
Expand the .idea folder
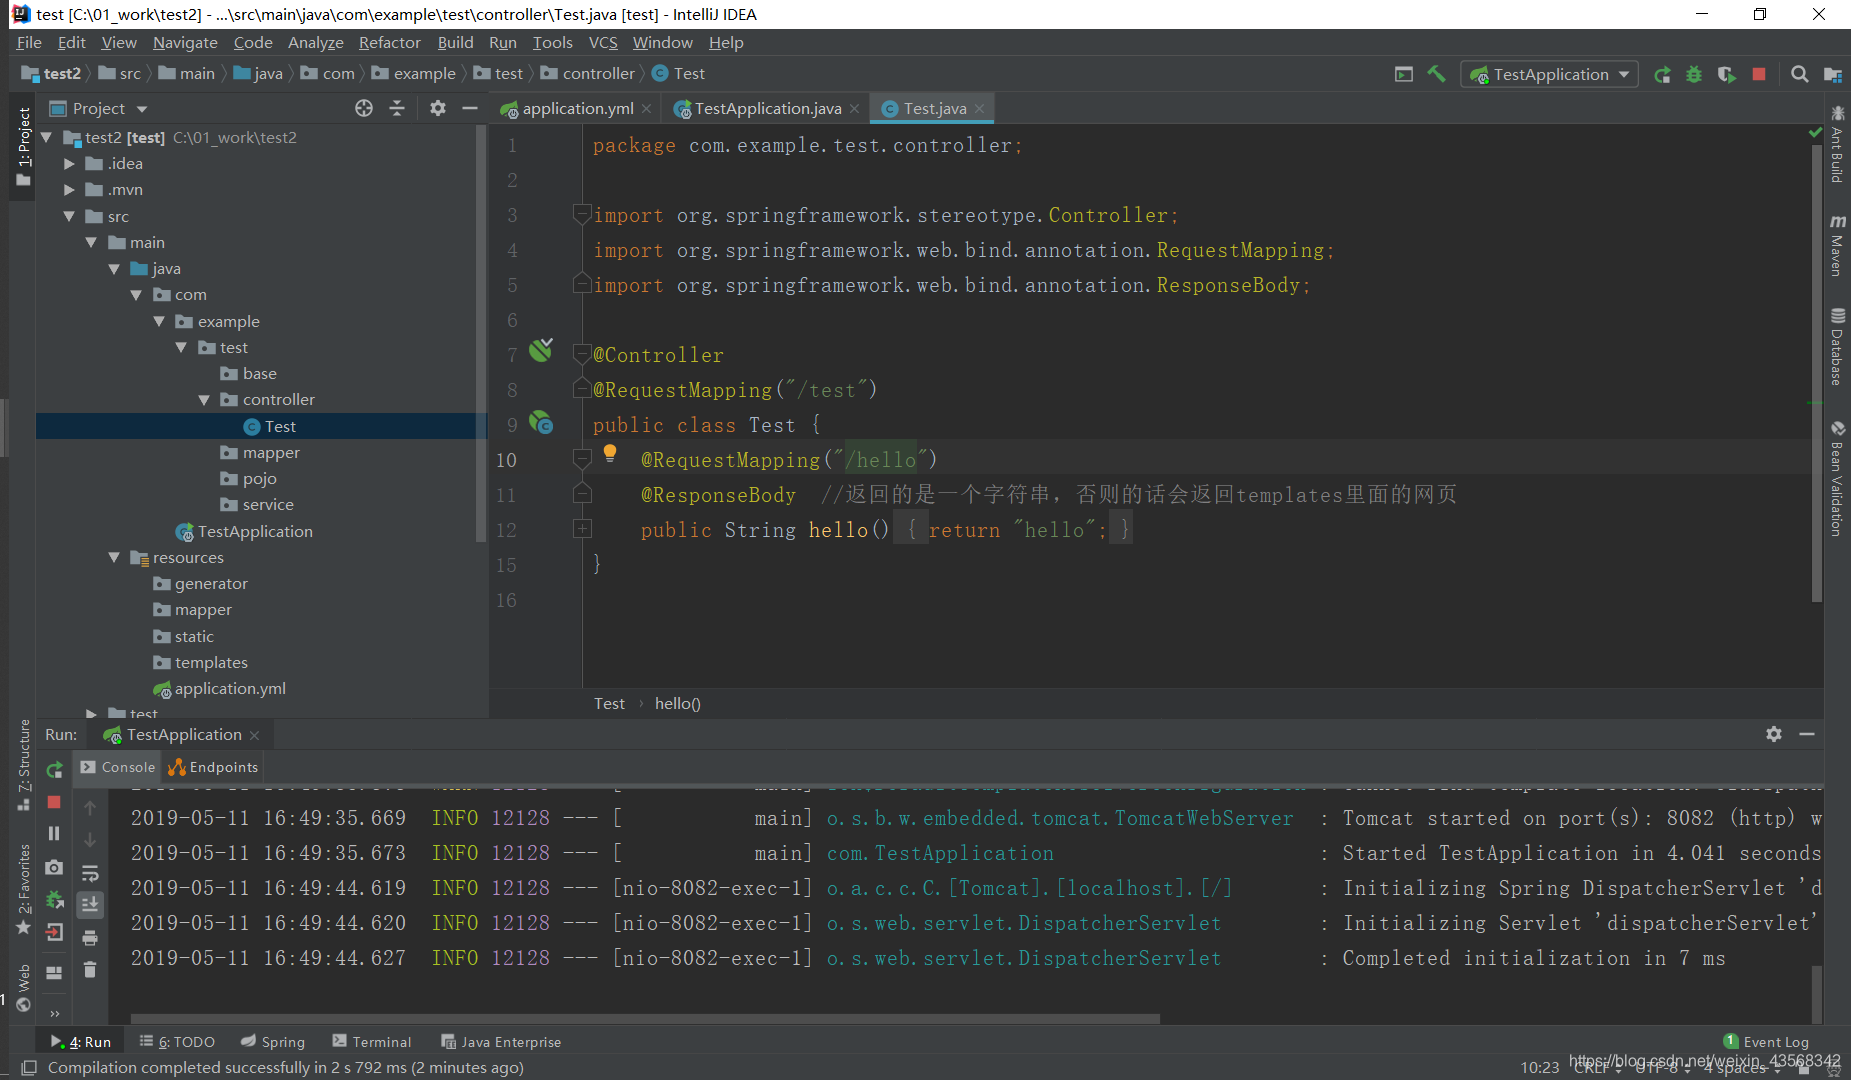coord(70,163)
